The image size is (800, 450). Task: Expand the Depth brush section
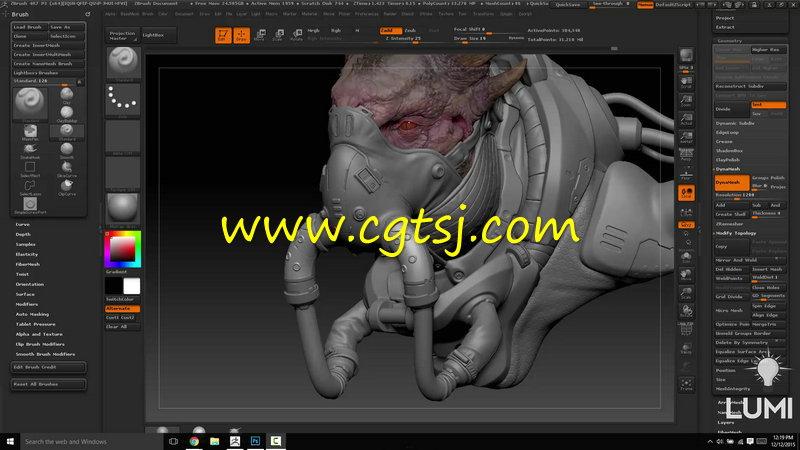pyautogui.click(x=23, y=234)
